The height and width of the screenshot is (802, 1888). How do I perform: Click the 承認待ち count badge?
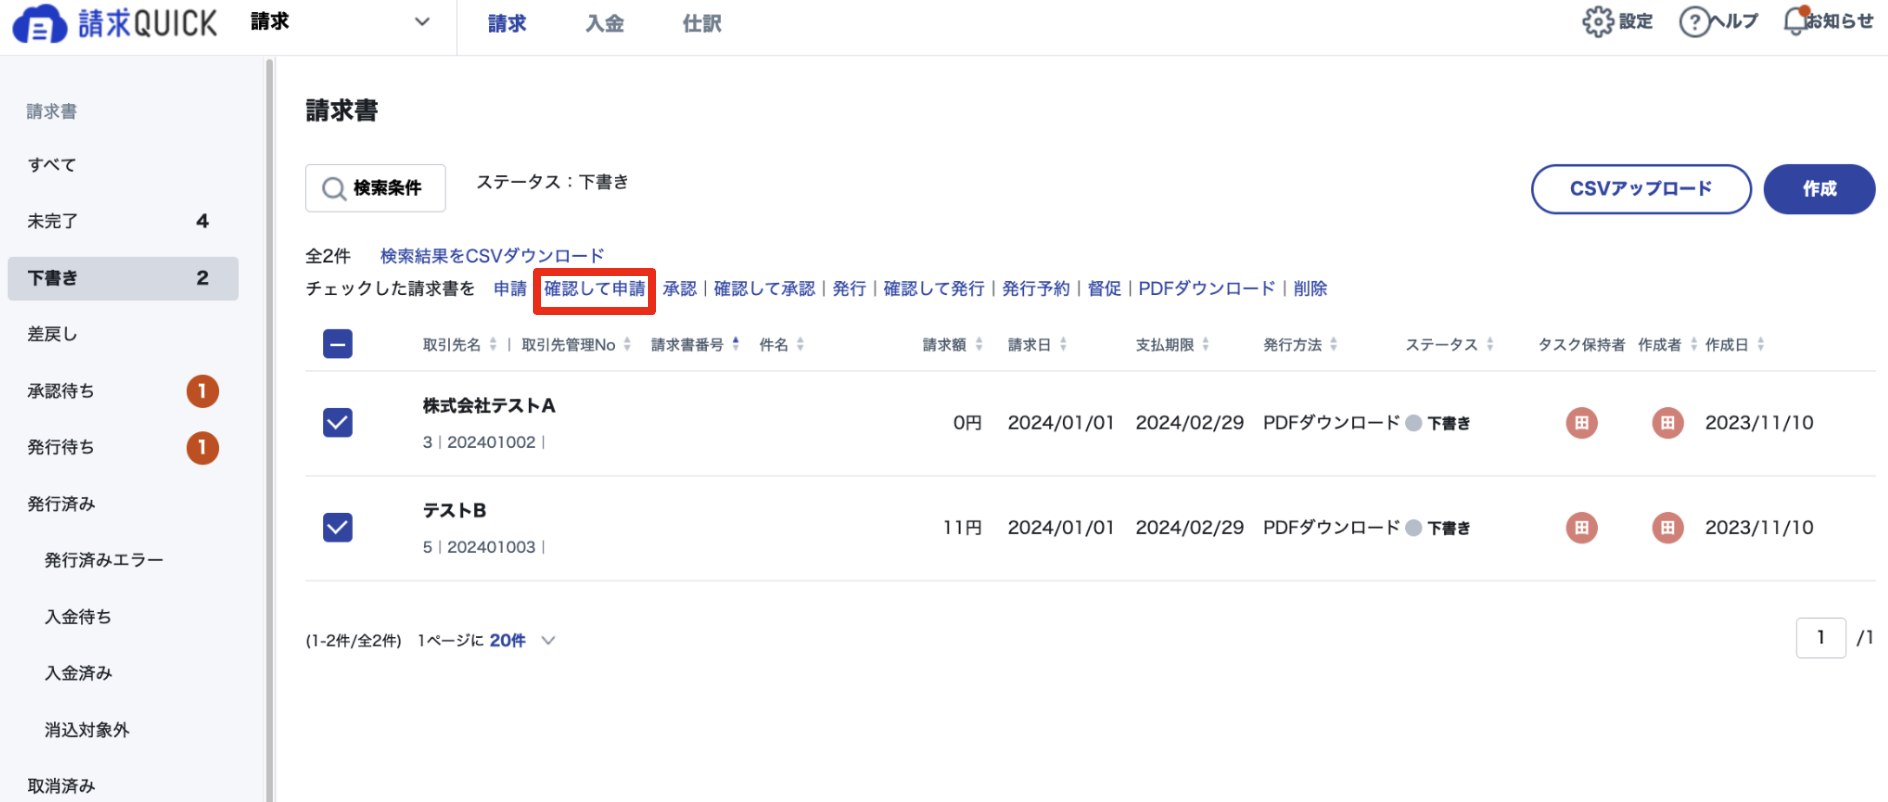[202, 391]
